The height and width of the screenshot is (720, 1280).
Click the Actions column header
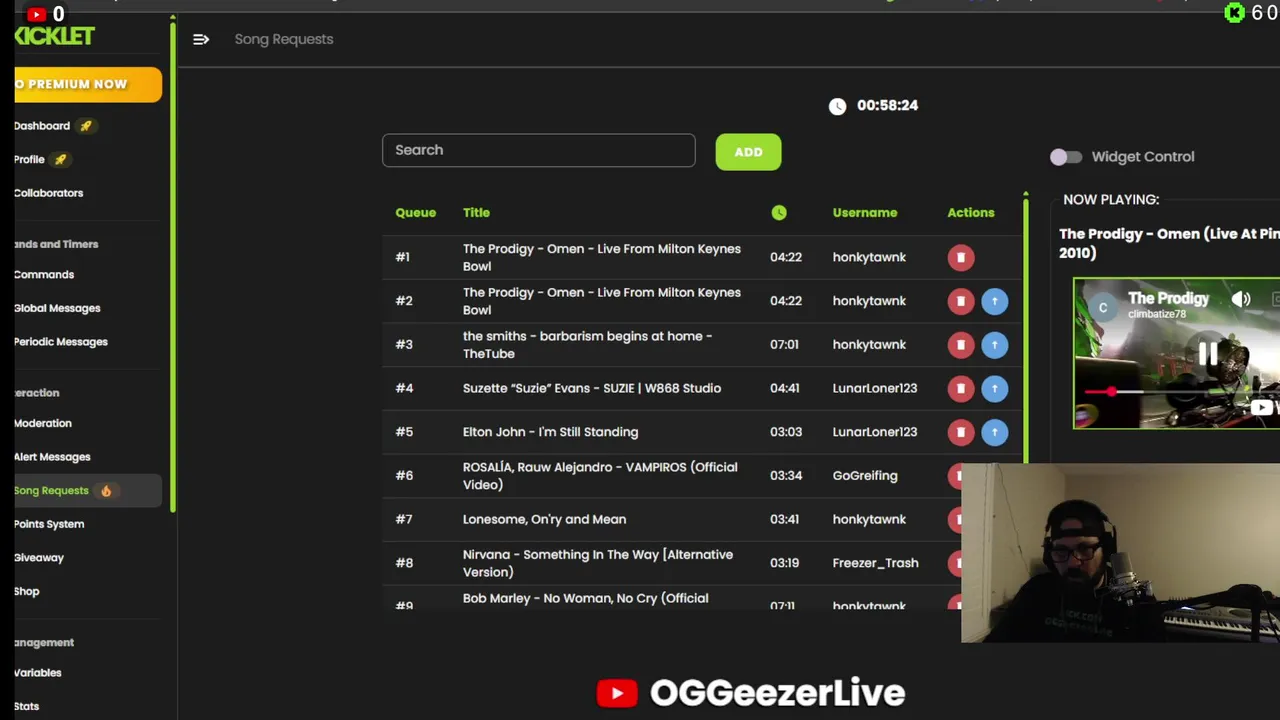coord(971,213)
